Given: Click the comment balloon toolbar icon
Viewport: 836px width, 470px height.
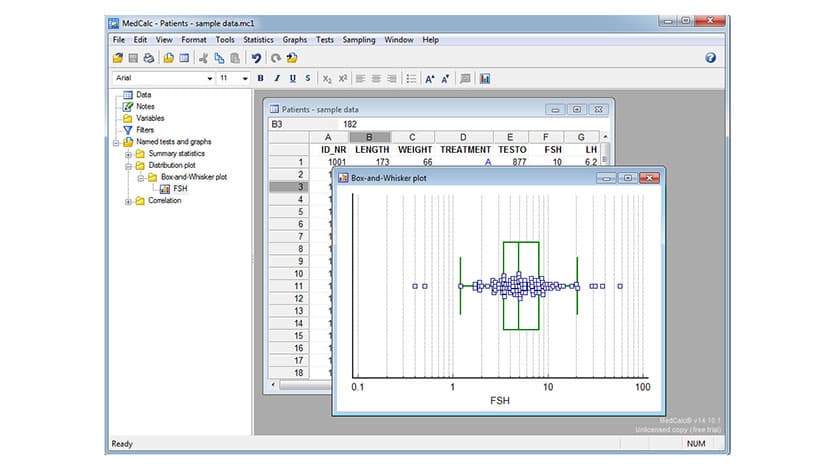Looking at the screenshot, I should coord(465,78).
